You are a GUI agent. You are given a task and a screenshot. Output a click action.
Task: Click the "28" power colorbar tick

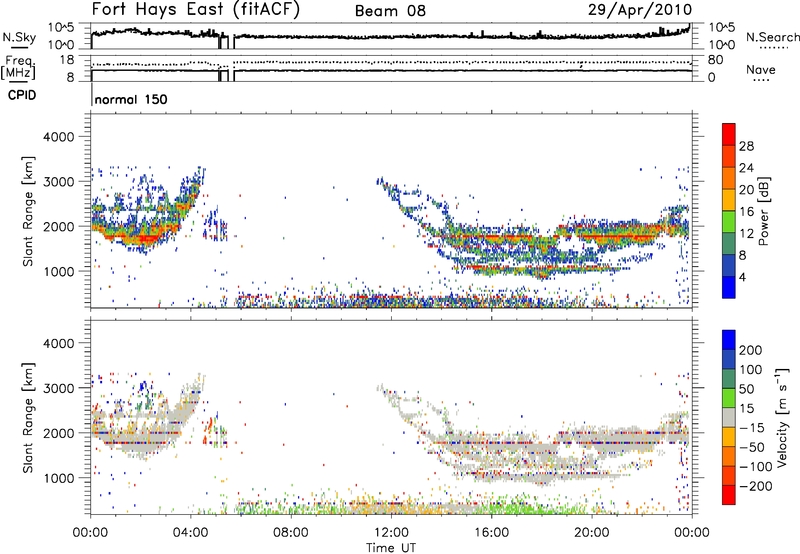pyautogui.click(x=746, y=146)
